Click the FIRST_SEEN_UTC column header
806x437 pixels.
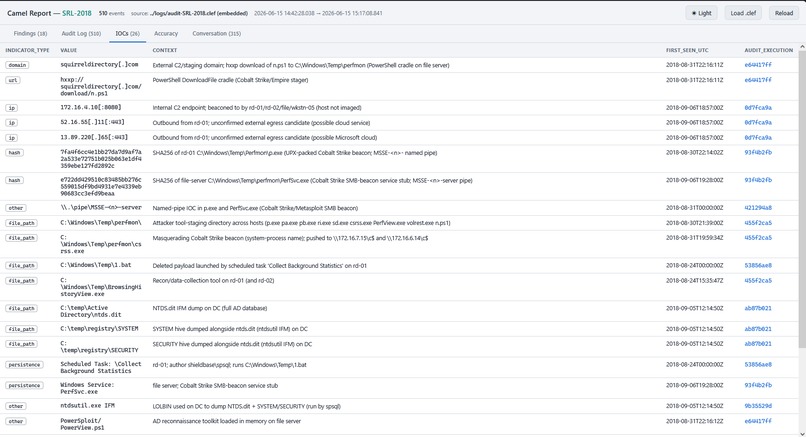coord(687,50)
